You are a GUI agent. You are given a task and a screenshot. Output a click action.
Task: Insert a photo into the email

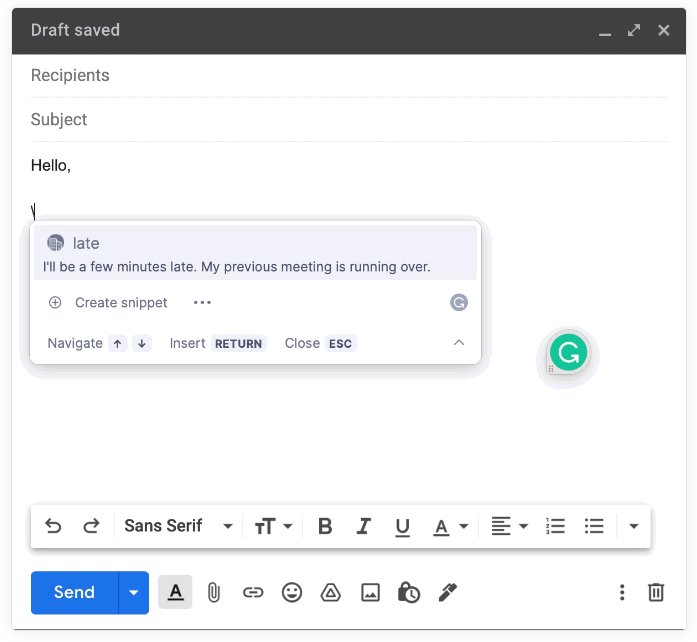[370, 592]
